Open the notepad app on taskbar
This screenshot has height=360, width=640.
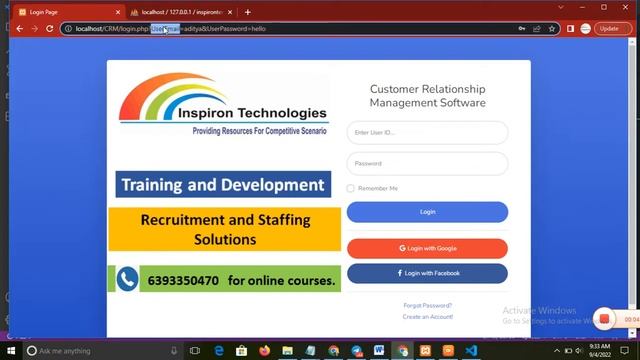tap(310, 351)
